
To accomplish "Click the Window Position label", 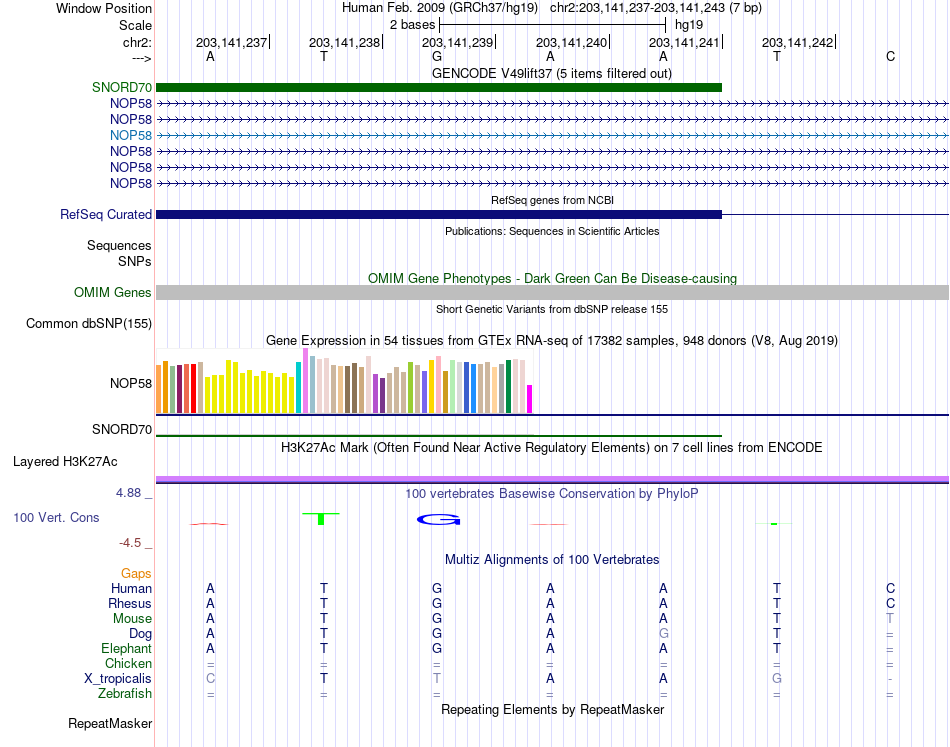I will (104, 8).
